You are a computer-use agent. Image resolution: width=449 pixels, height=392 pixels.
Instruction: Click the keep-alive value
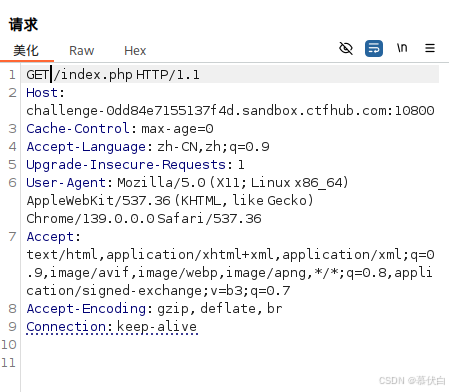tap(157, 327)
